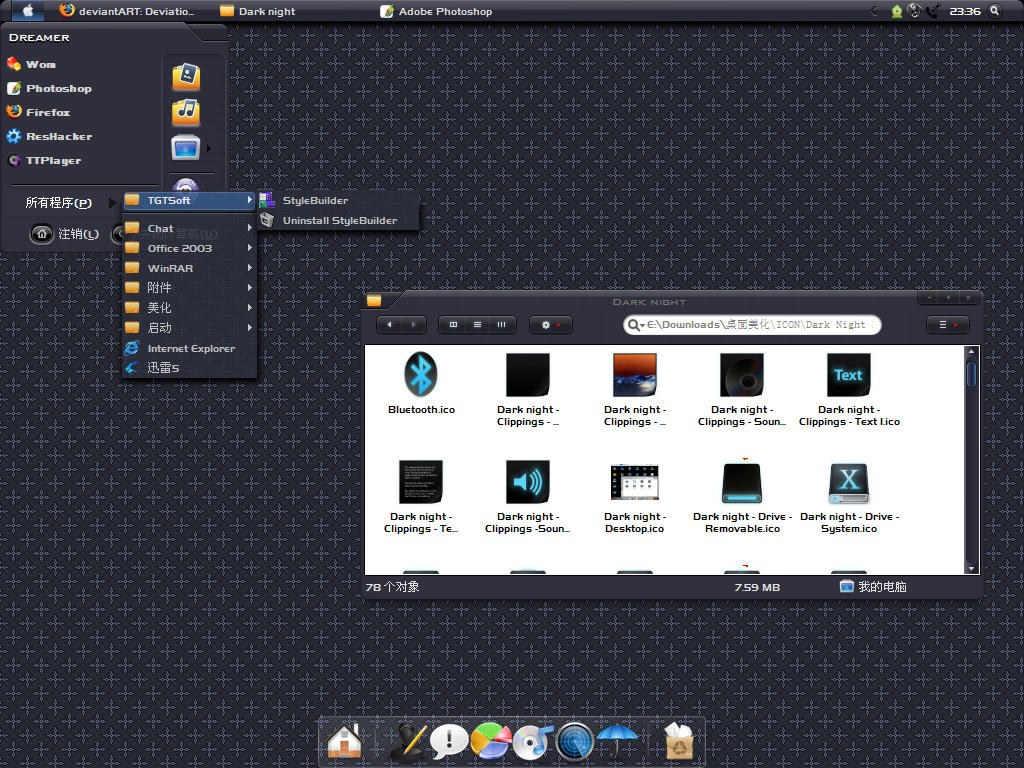Launch Firefox from start menu

point(39,112)
